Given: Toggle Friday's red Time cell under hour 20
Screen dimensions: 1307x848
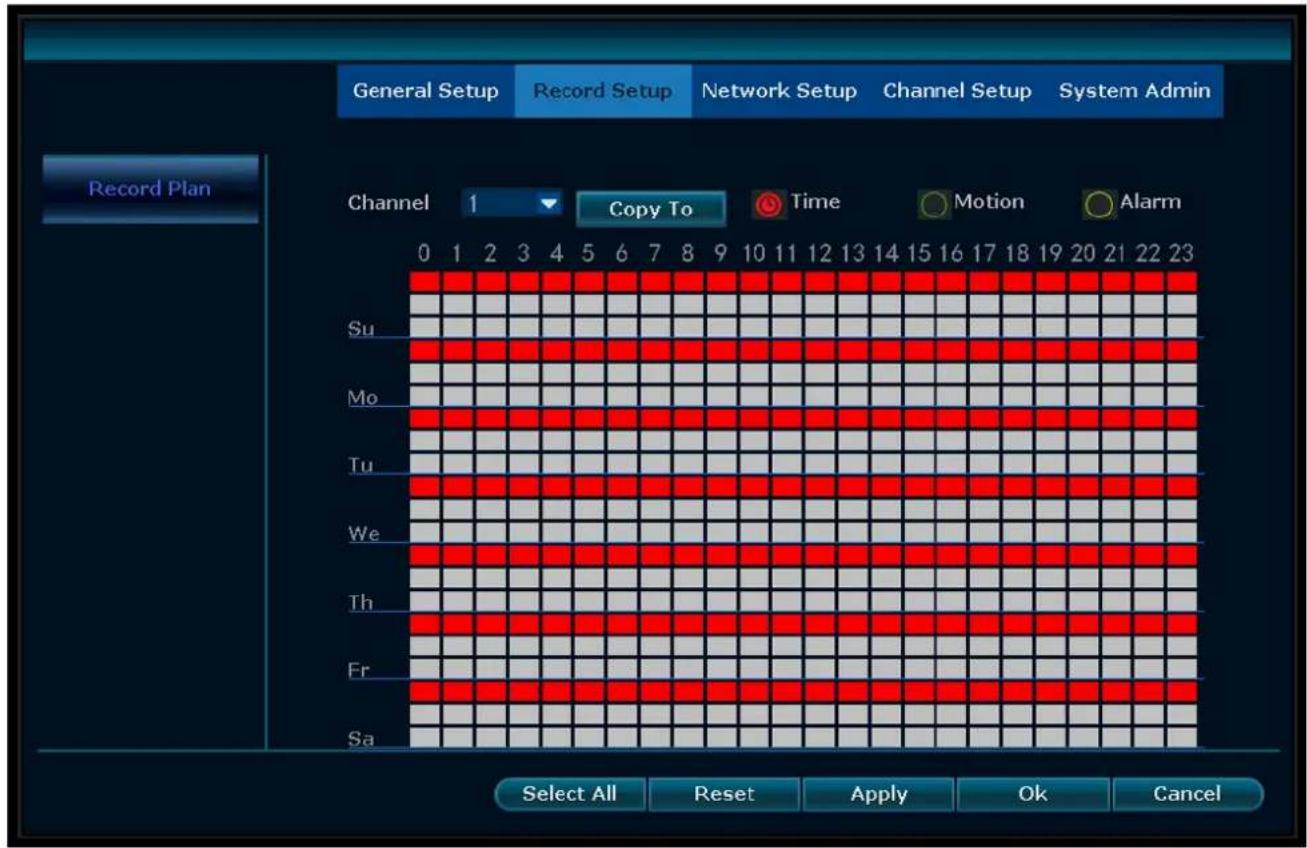Looking at the screenshot, I should pos(1083,622).
